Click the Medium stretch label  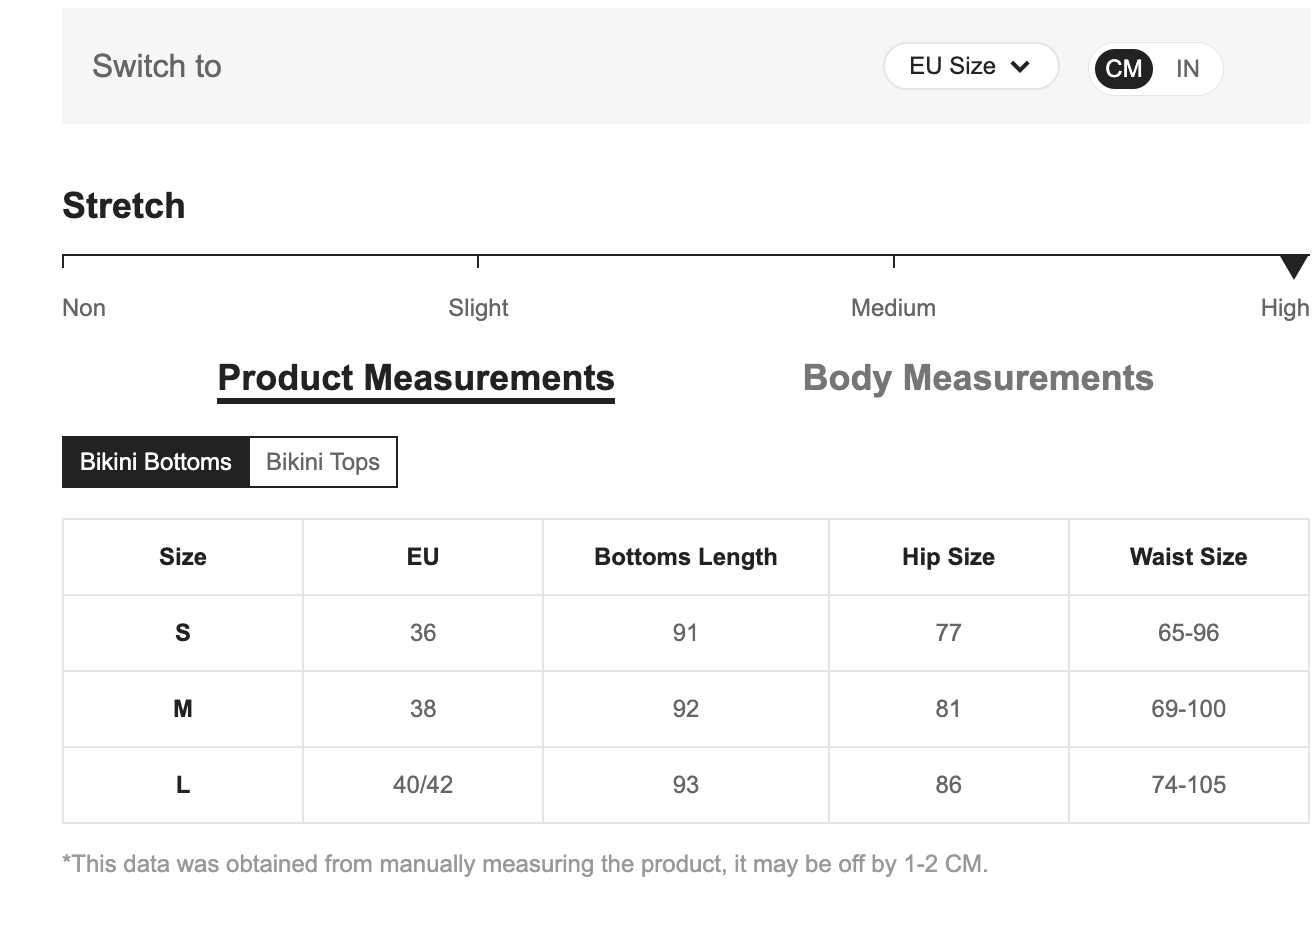pos(893,308)
